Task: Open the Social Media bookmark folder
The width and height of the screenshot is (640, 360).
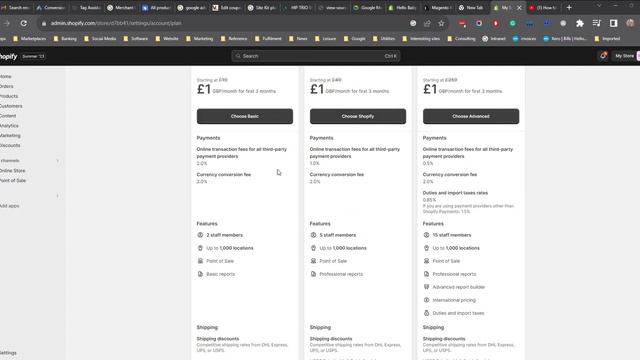Action: 100,38
